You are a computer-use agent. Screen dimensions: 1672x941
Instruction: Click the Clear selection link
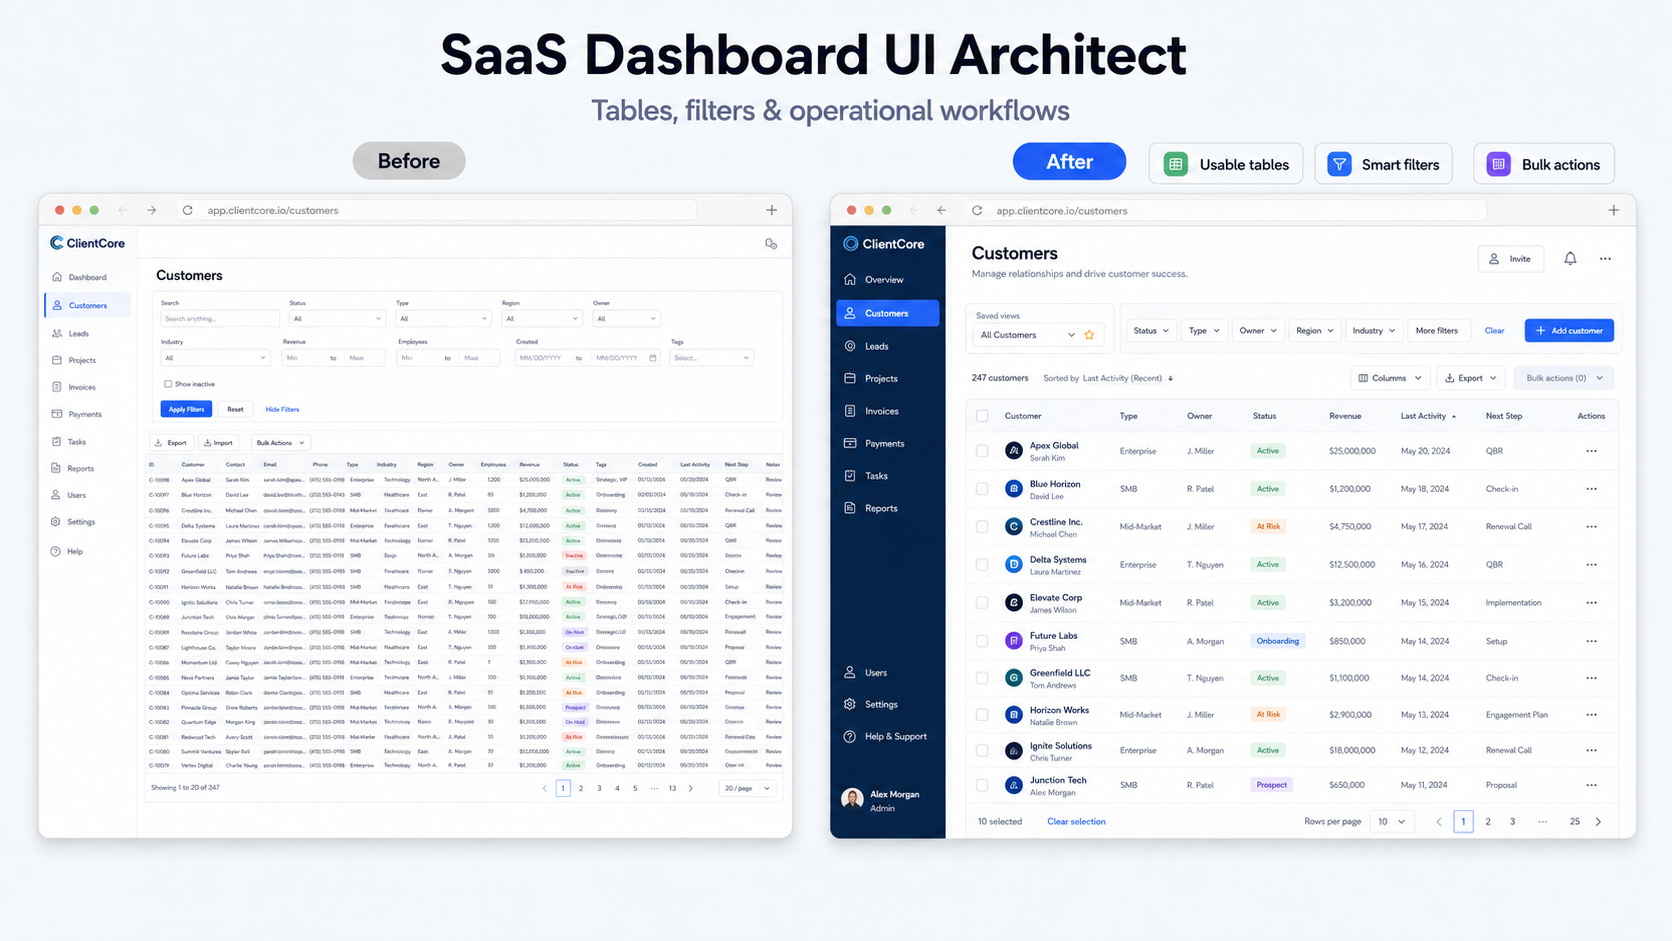click(1076, 822)
